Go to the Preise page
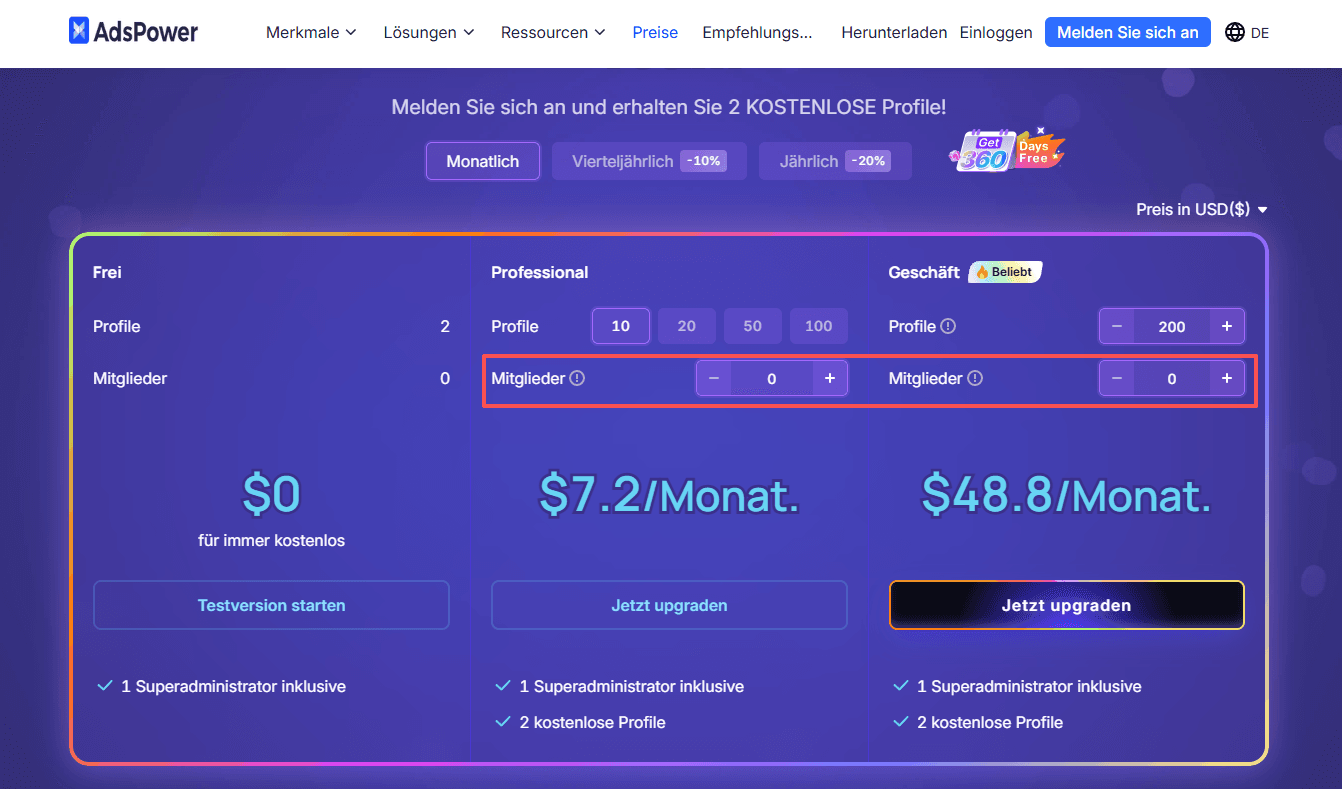 [655, 32]
